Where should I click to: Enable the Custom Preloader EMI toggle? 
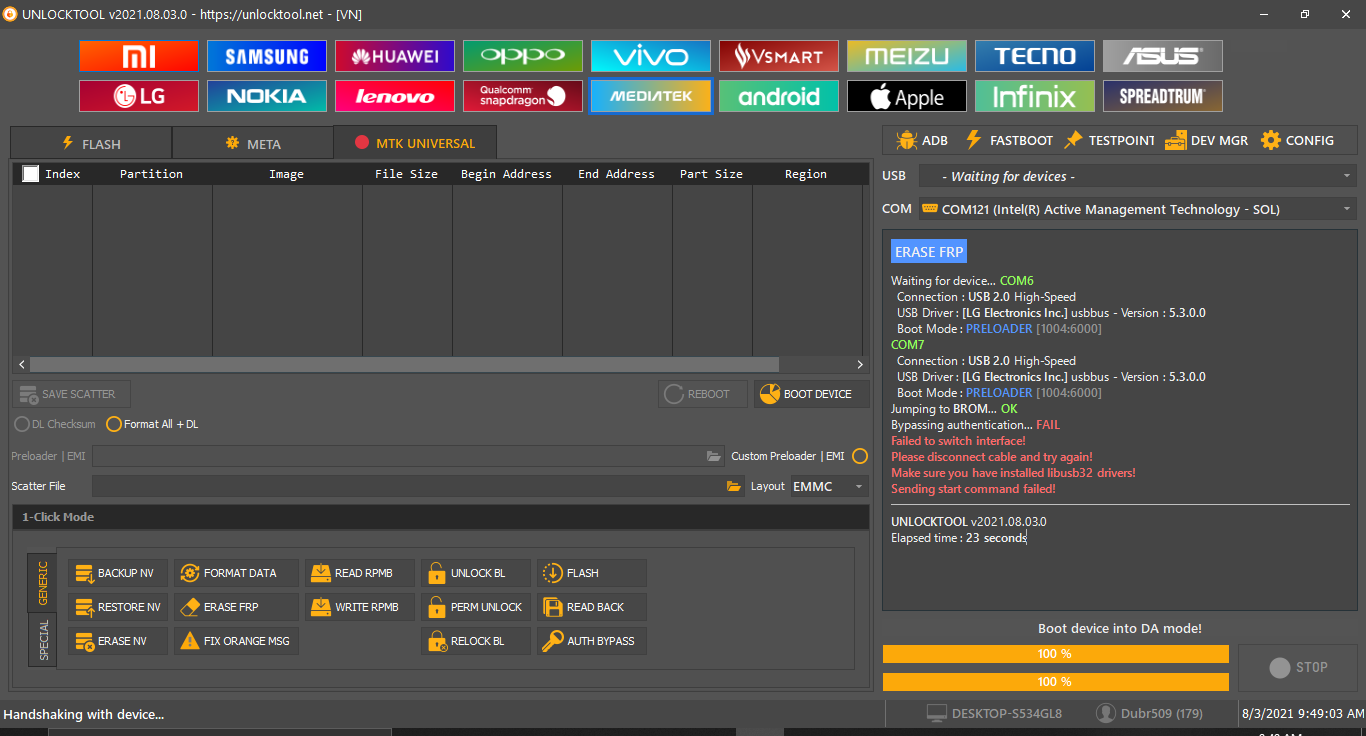coord(860,456)
